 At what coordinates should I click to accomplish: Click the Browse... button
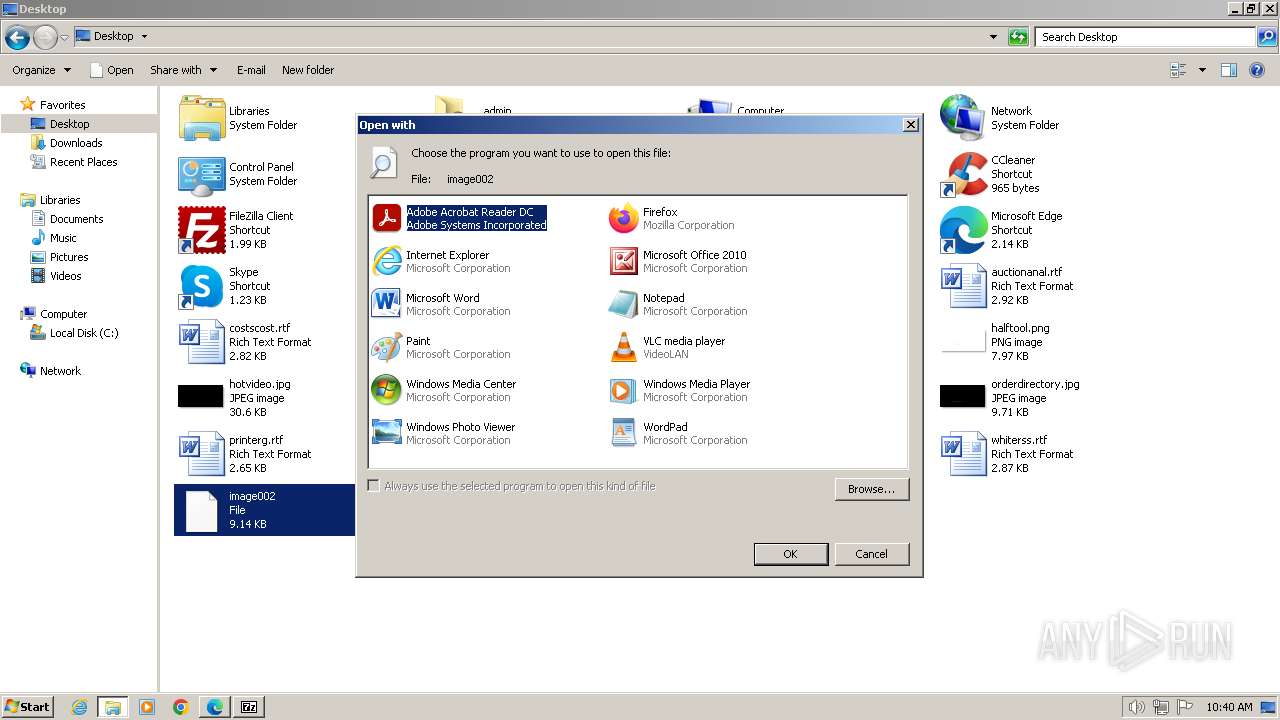coord(871,489)
